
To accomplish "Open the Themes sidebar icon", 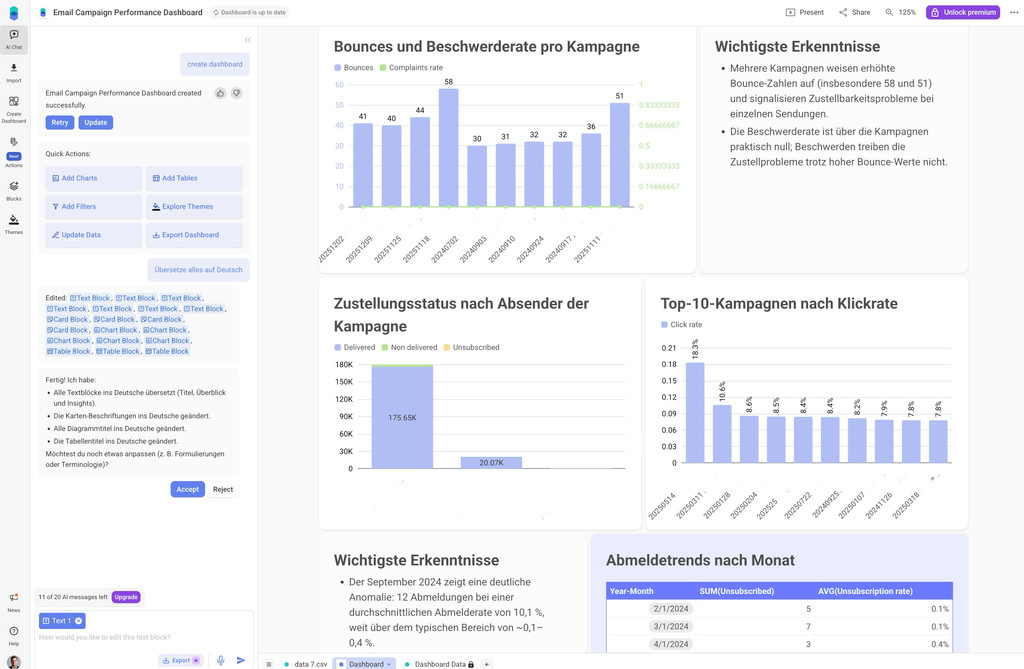I will (x=14, y=223).
